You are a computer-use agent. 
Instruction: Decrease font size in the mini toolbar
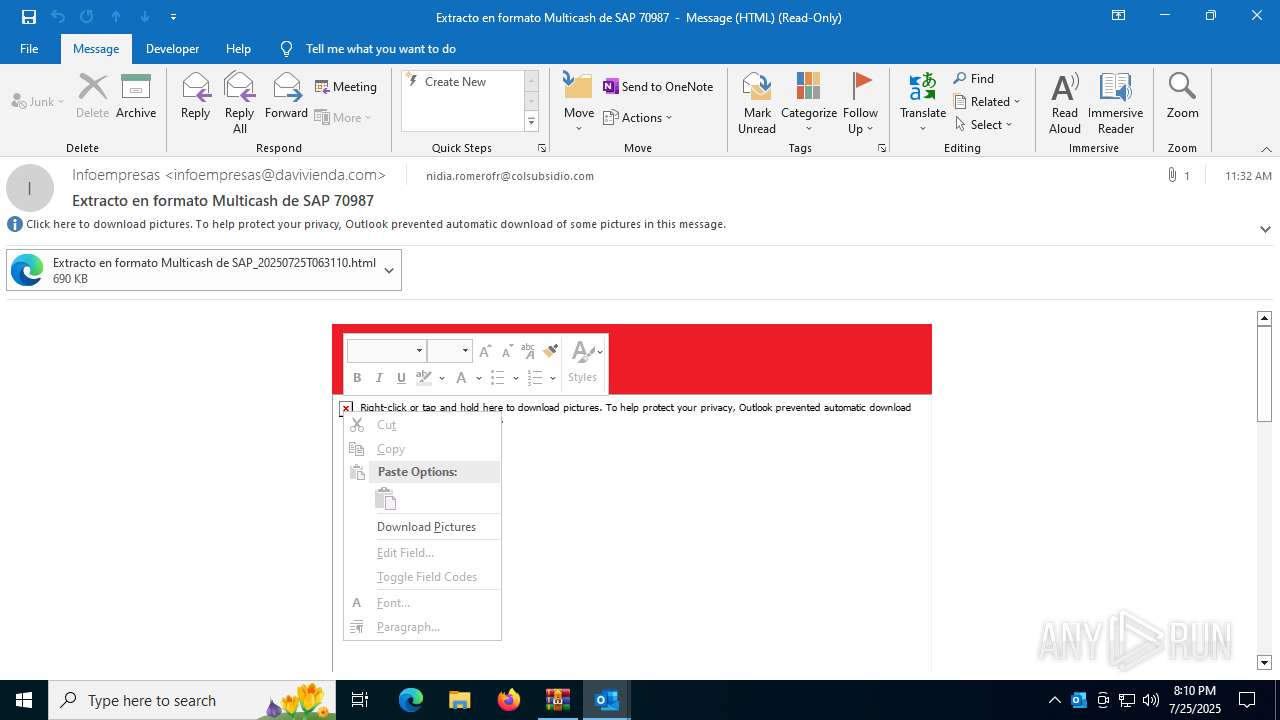(x=507, y=351)
